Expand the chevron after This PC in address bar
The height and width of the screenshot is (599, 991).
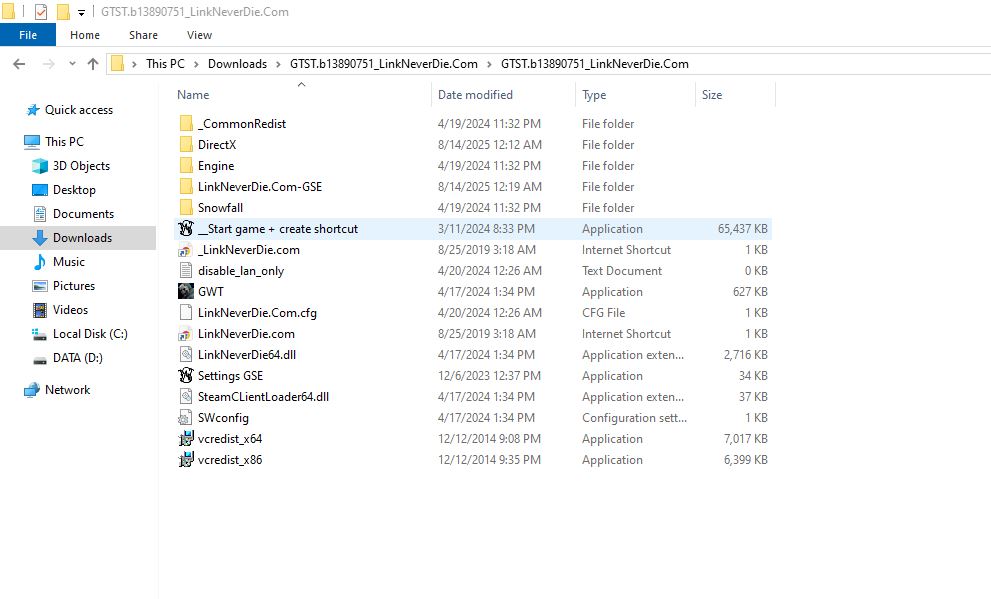pos(196,64)
